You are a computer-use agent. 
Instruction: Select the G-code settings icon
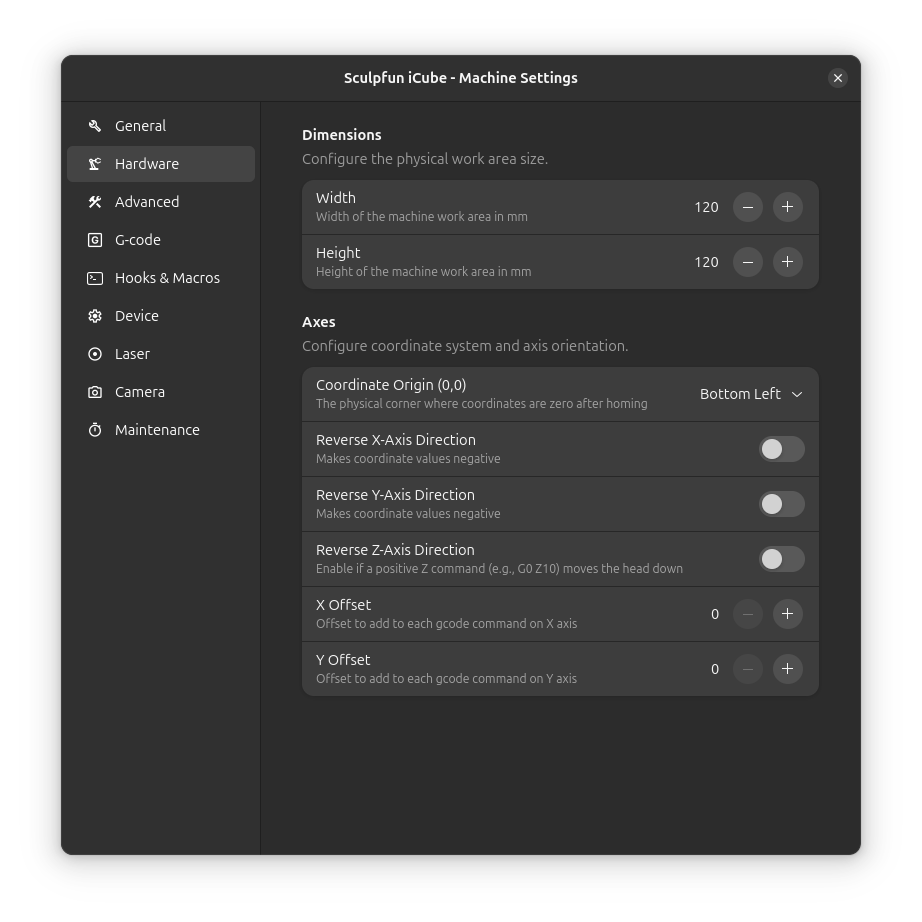[x=94, y=240]
